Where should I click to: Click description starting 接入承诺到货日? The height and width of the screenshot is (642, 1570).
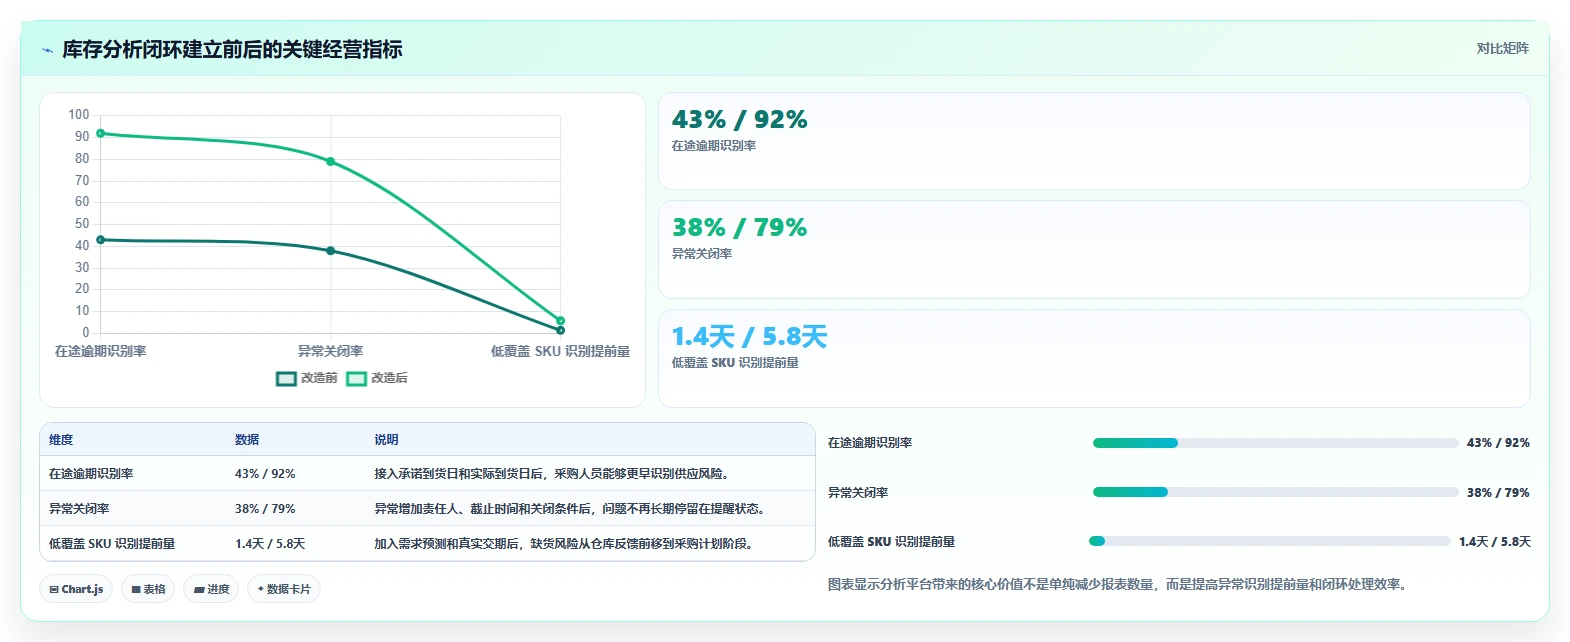click(x=554, y=474)
